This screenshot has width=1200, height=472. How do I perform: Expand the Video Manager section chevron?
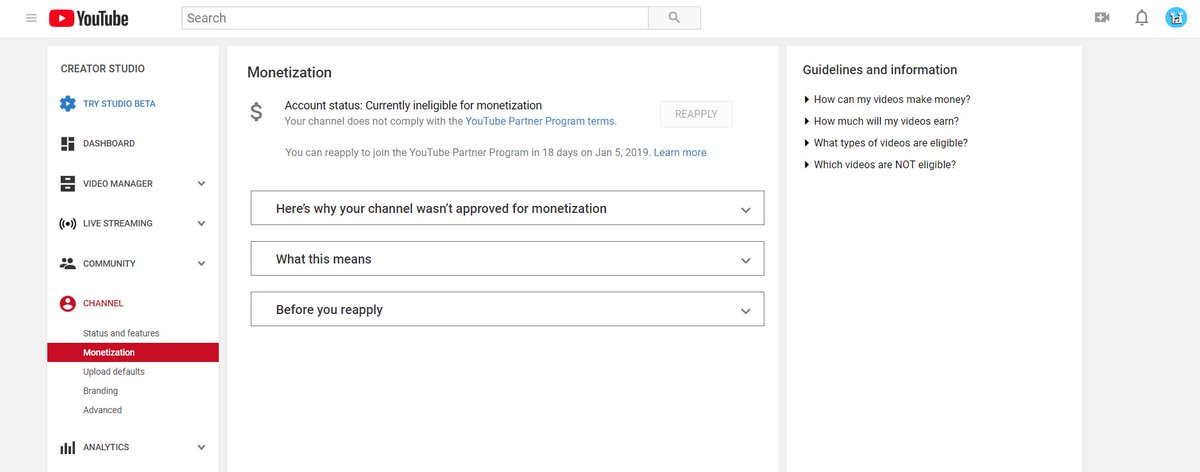pyautogui.click(x=201, y=184)
